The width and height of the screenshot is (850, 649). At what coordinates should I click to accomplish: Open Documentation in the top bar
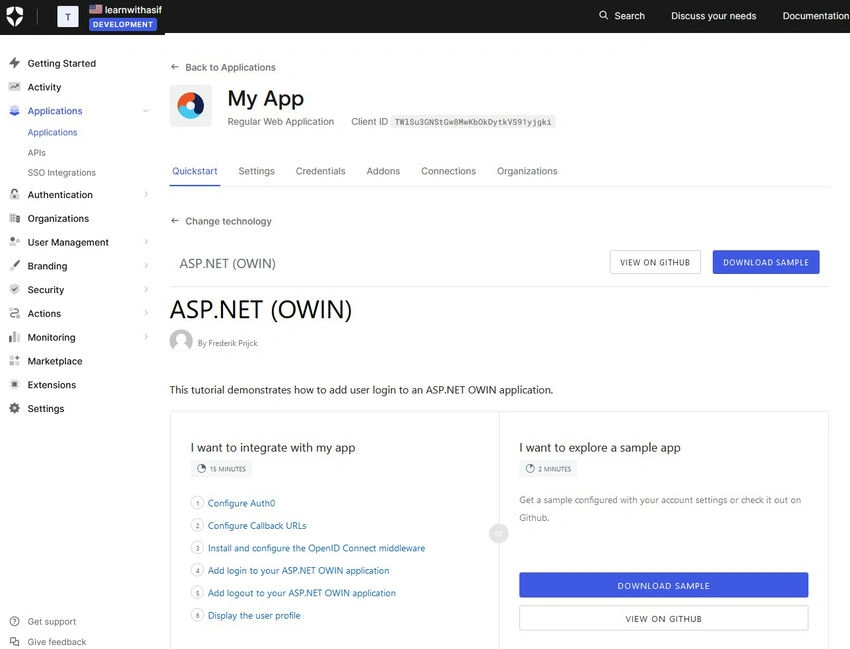[x=816, y=16]
